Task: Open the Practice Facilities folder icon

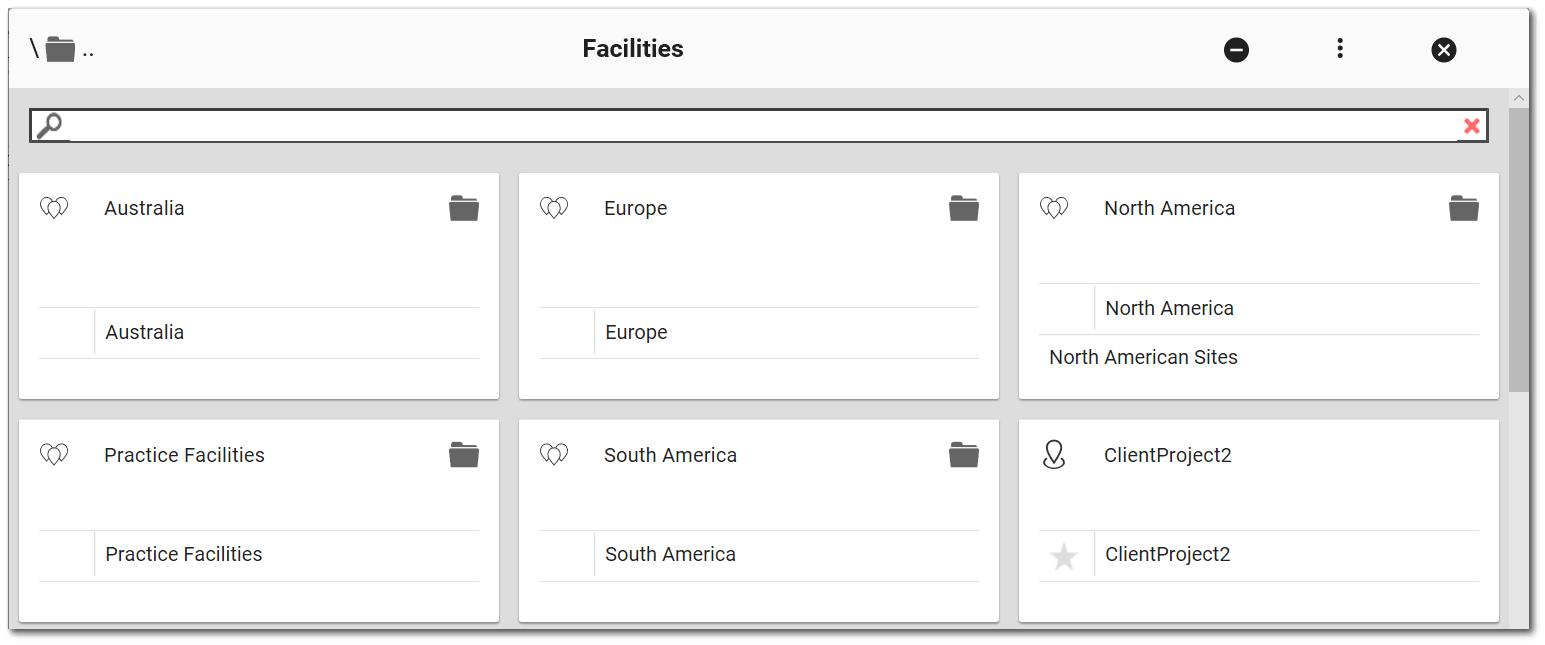Action: (x=464, y=454)
